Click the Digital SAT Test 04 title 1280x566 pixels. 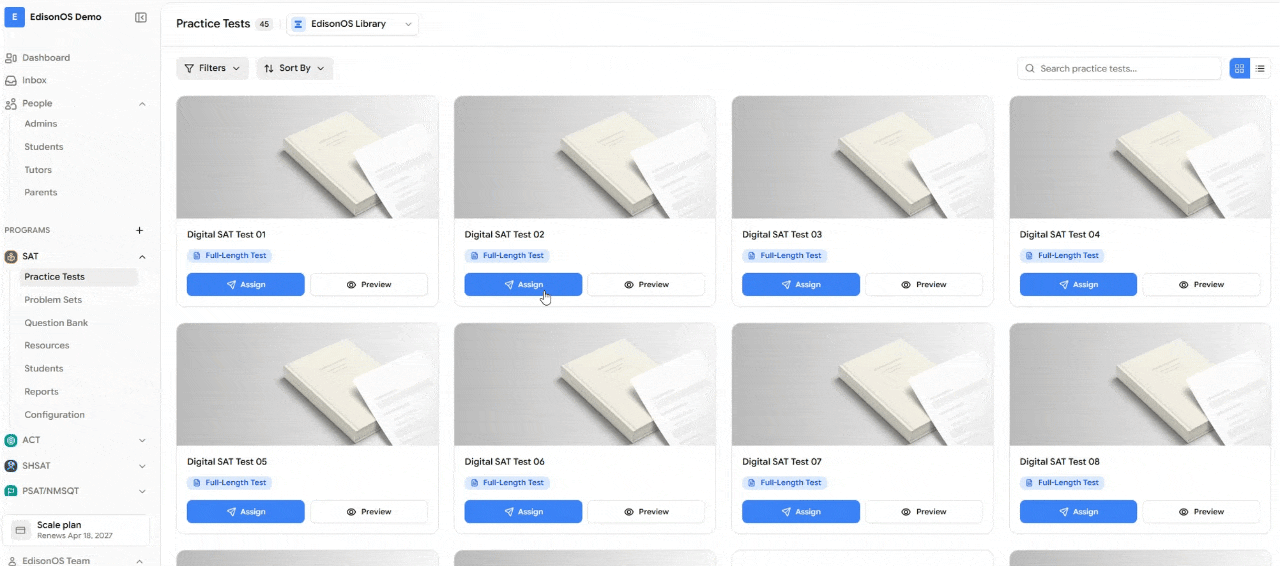click(1060, 235)
